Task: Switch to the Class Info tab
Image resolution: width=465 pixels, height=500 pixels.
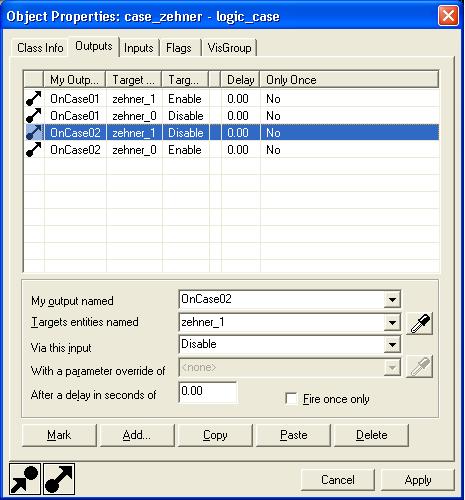Action: click(40, 48)
